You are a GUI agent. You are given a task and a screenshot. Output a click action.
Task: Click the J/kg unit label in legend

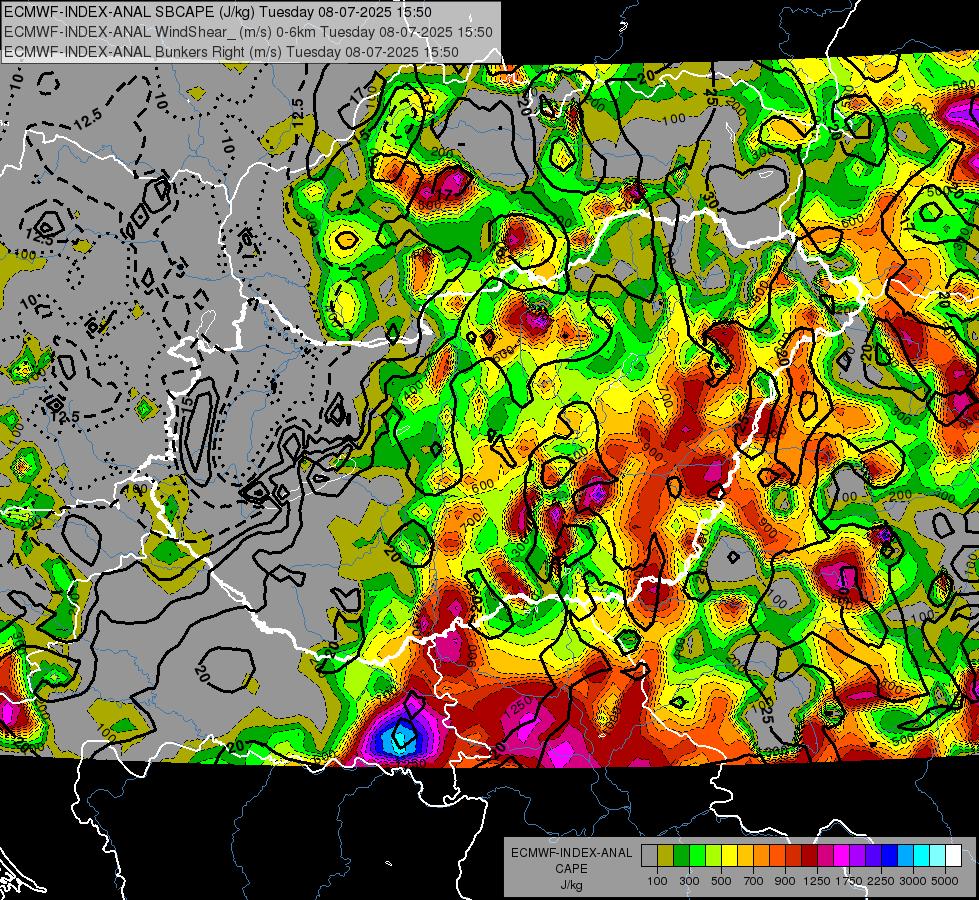571,885
